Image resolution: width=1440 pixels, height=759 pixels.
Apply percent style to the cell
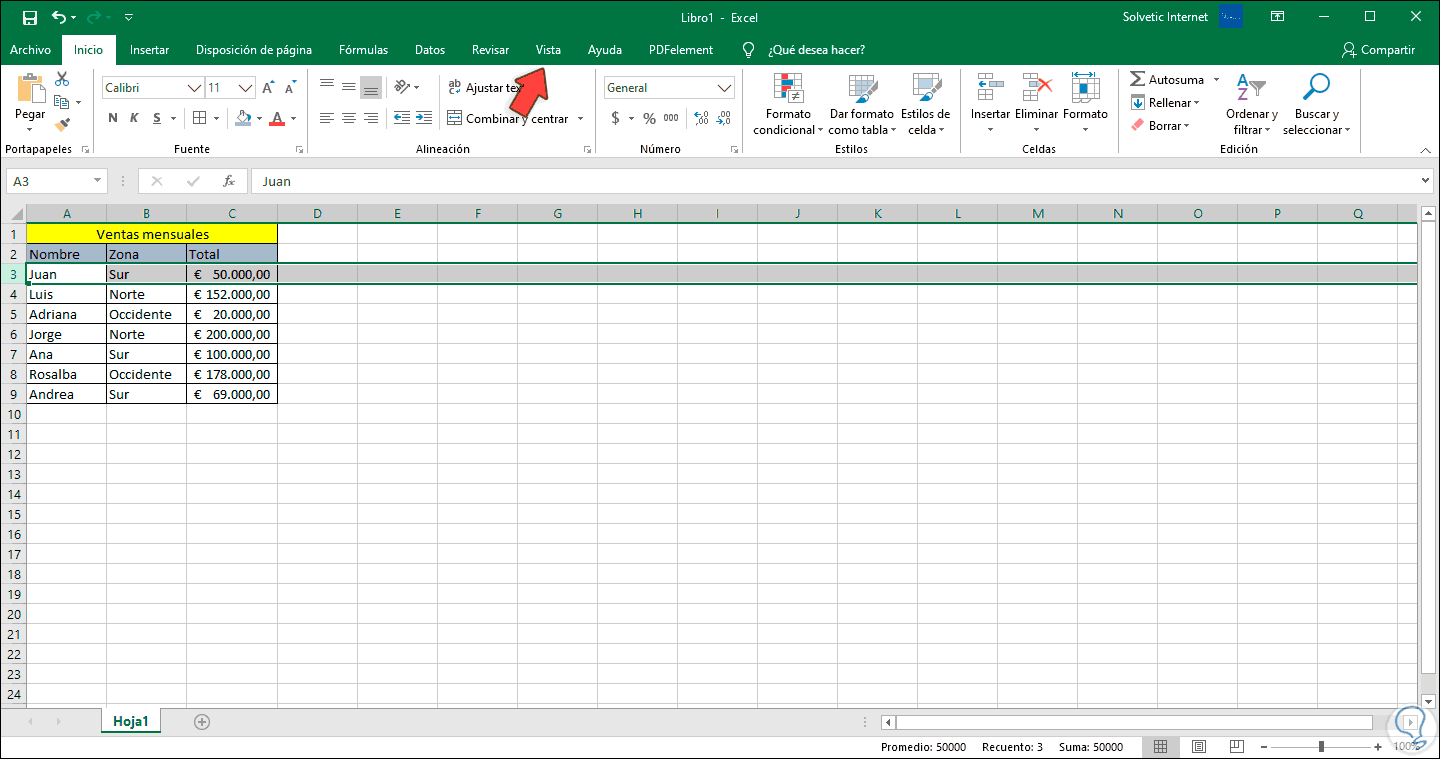point(649,118)
